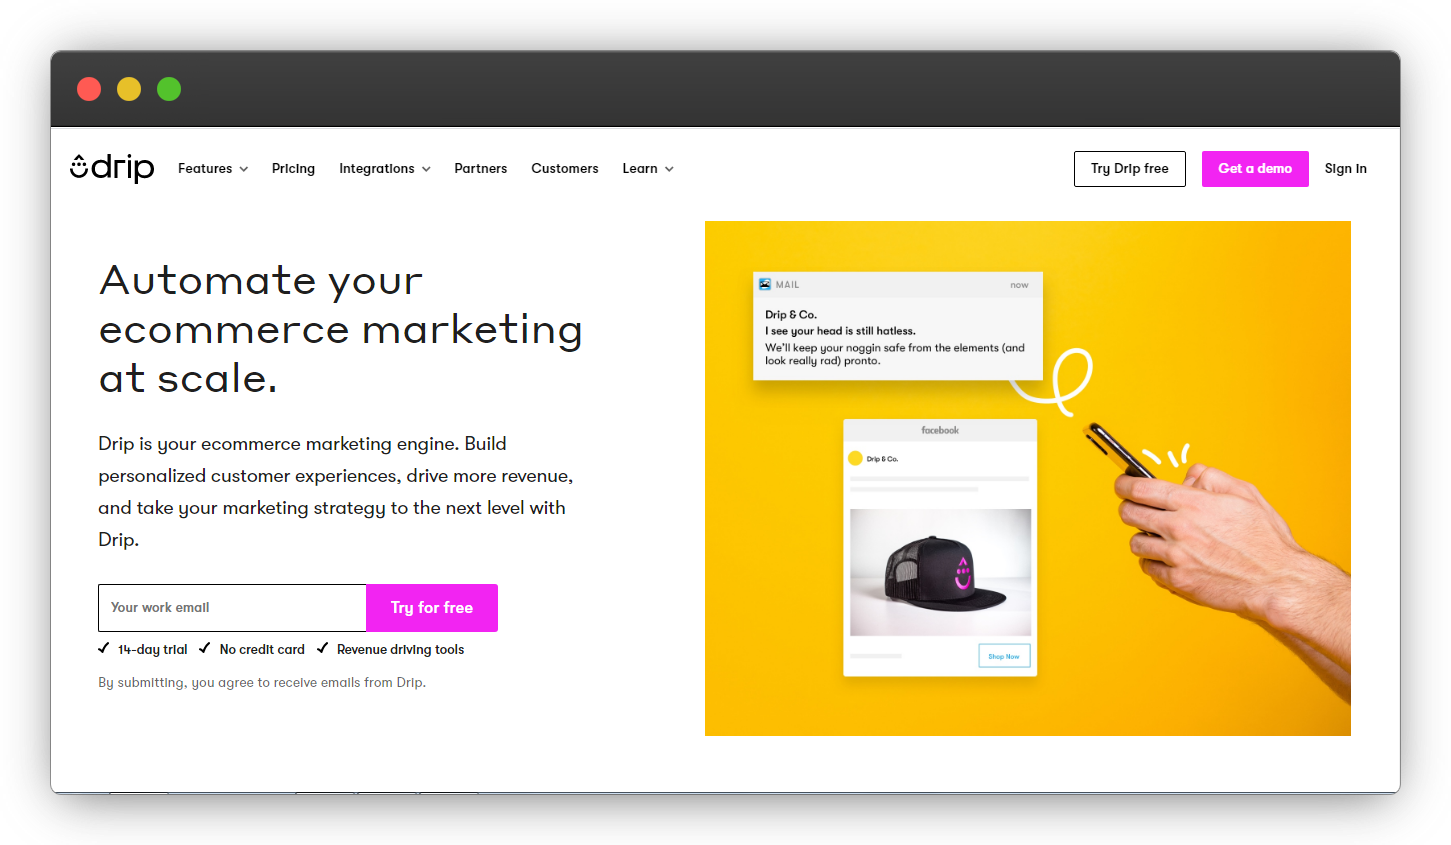The width and height of the screenshot is (1451, 845).
Task: Focus the Your work email field
Action: tap(232, 608)
